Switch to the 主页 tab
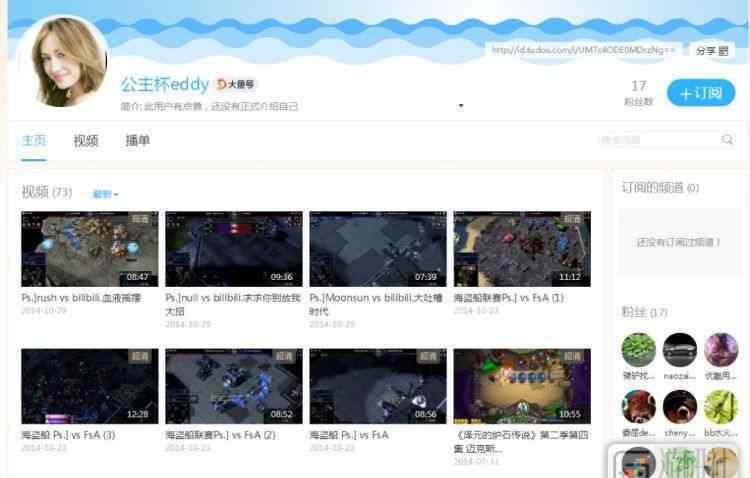This screenshot has width=750, height=478. 33,140
